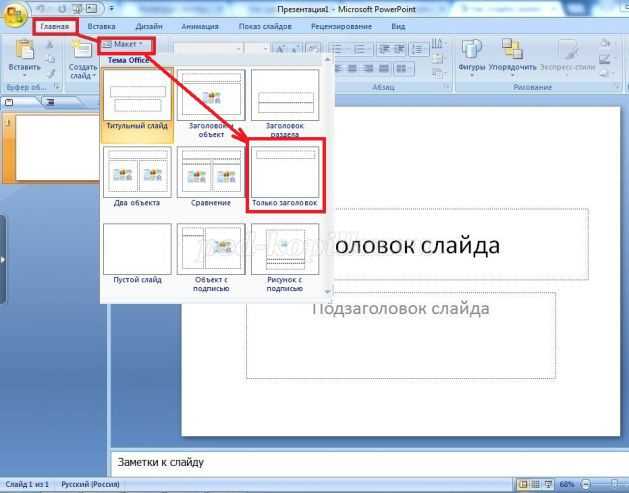
Task: Click the Copy icon in clipboard group
Action: (x=50, y=59)
